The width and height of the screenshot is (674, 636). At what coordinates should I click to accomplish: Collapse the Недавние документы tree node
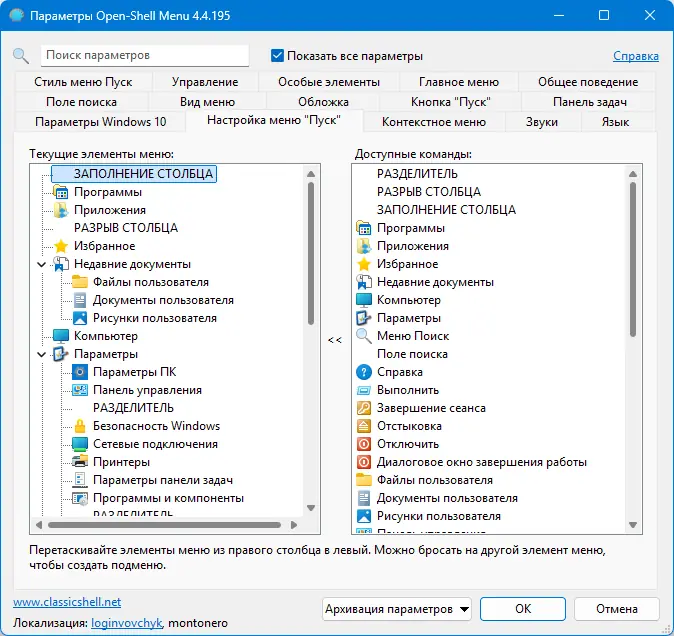point(42,264)
